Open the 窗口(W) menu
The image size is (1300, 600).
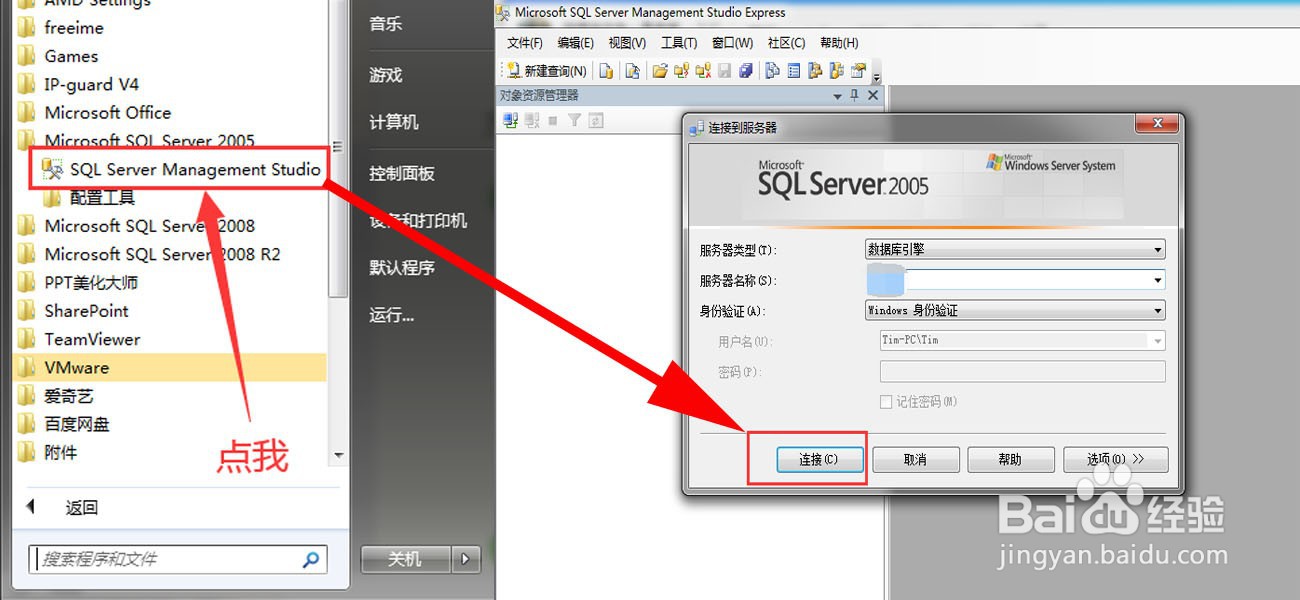(x=732, y=43)
